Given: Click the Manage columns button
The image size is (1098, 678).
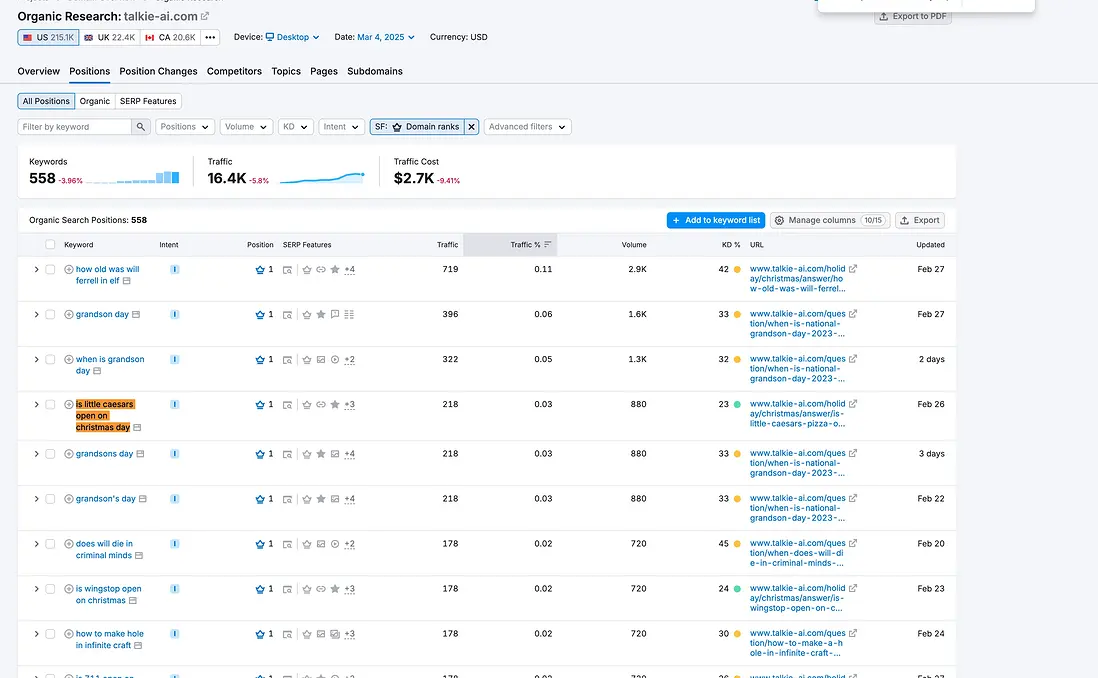Looking at the screenshot, I should point(830,220).
